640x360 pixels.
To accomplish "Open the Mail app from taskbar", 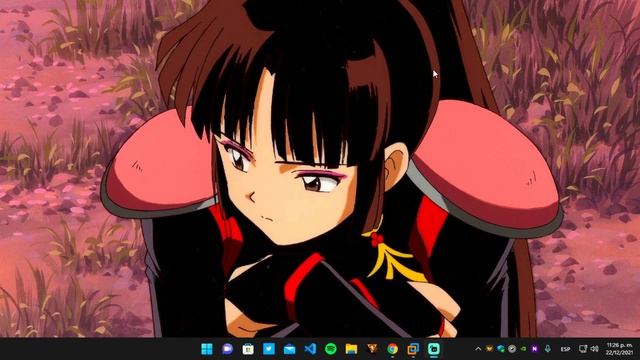I will (289, 349).
